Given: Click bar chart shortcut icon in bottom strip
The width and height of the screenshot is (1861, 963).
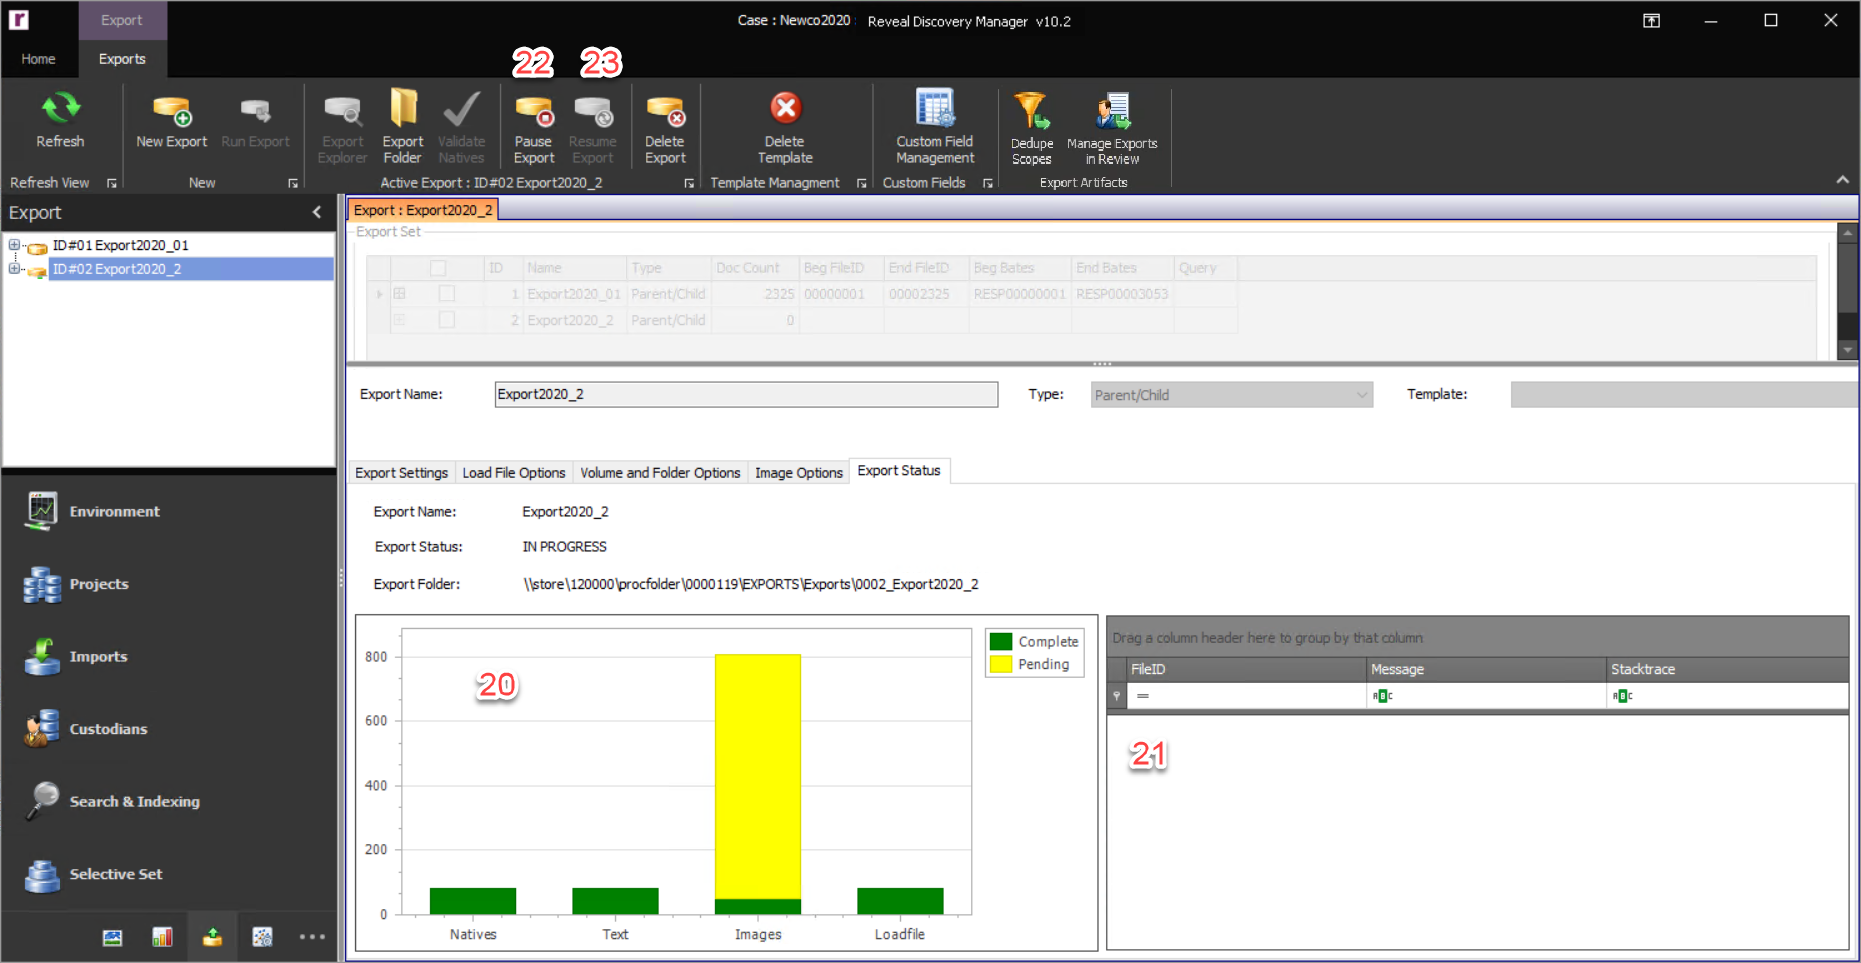Looking at the screenshot, I should coord(162,937).
